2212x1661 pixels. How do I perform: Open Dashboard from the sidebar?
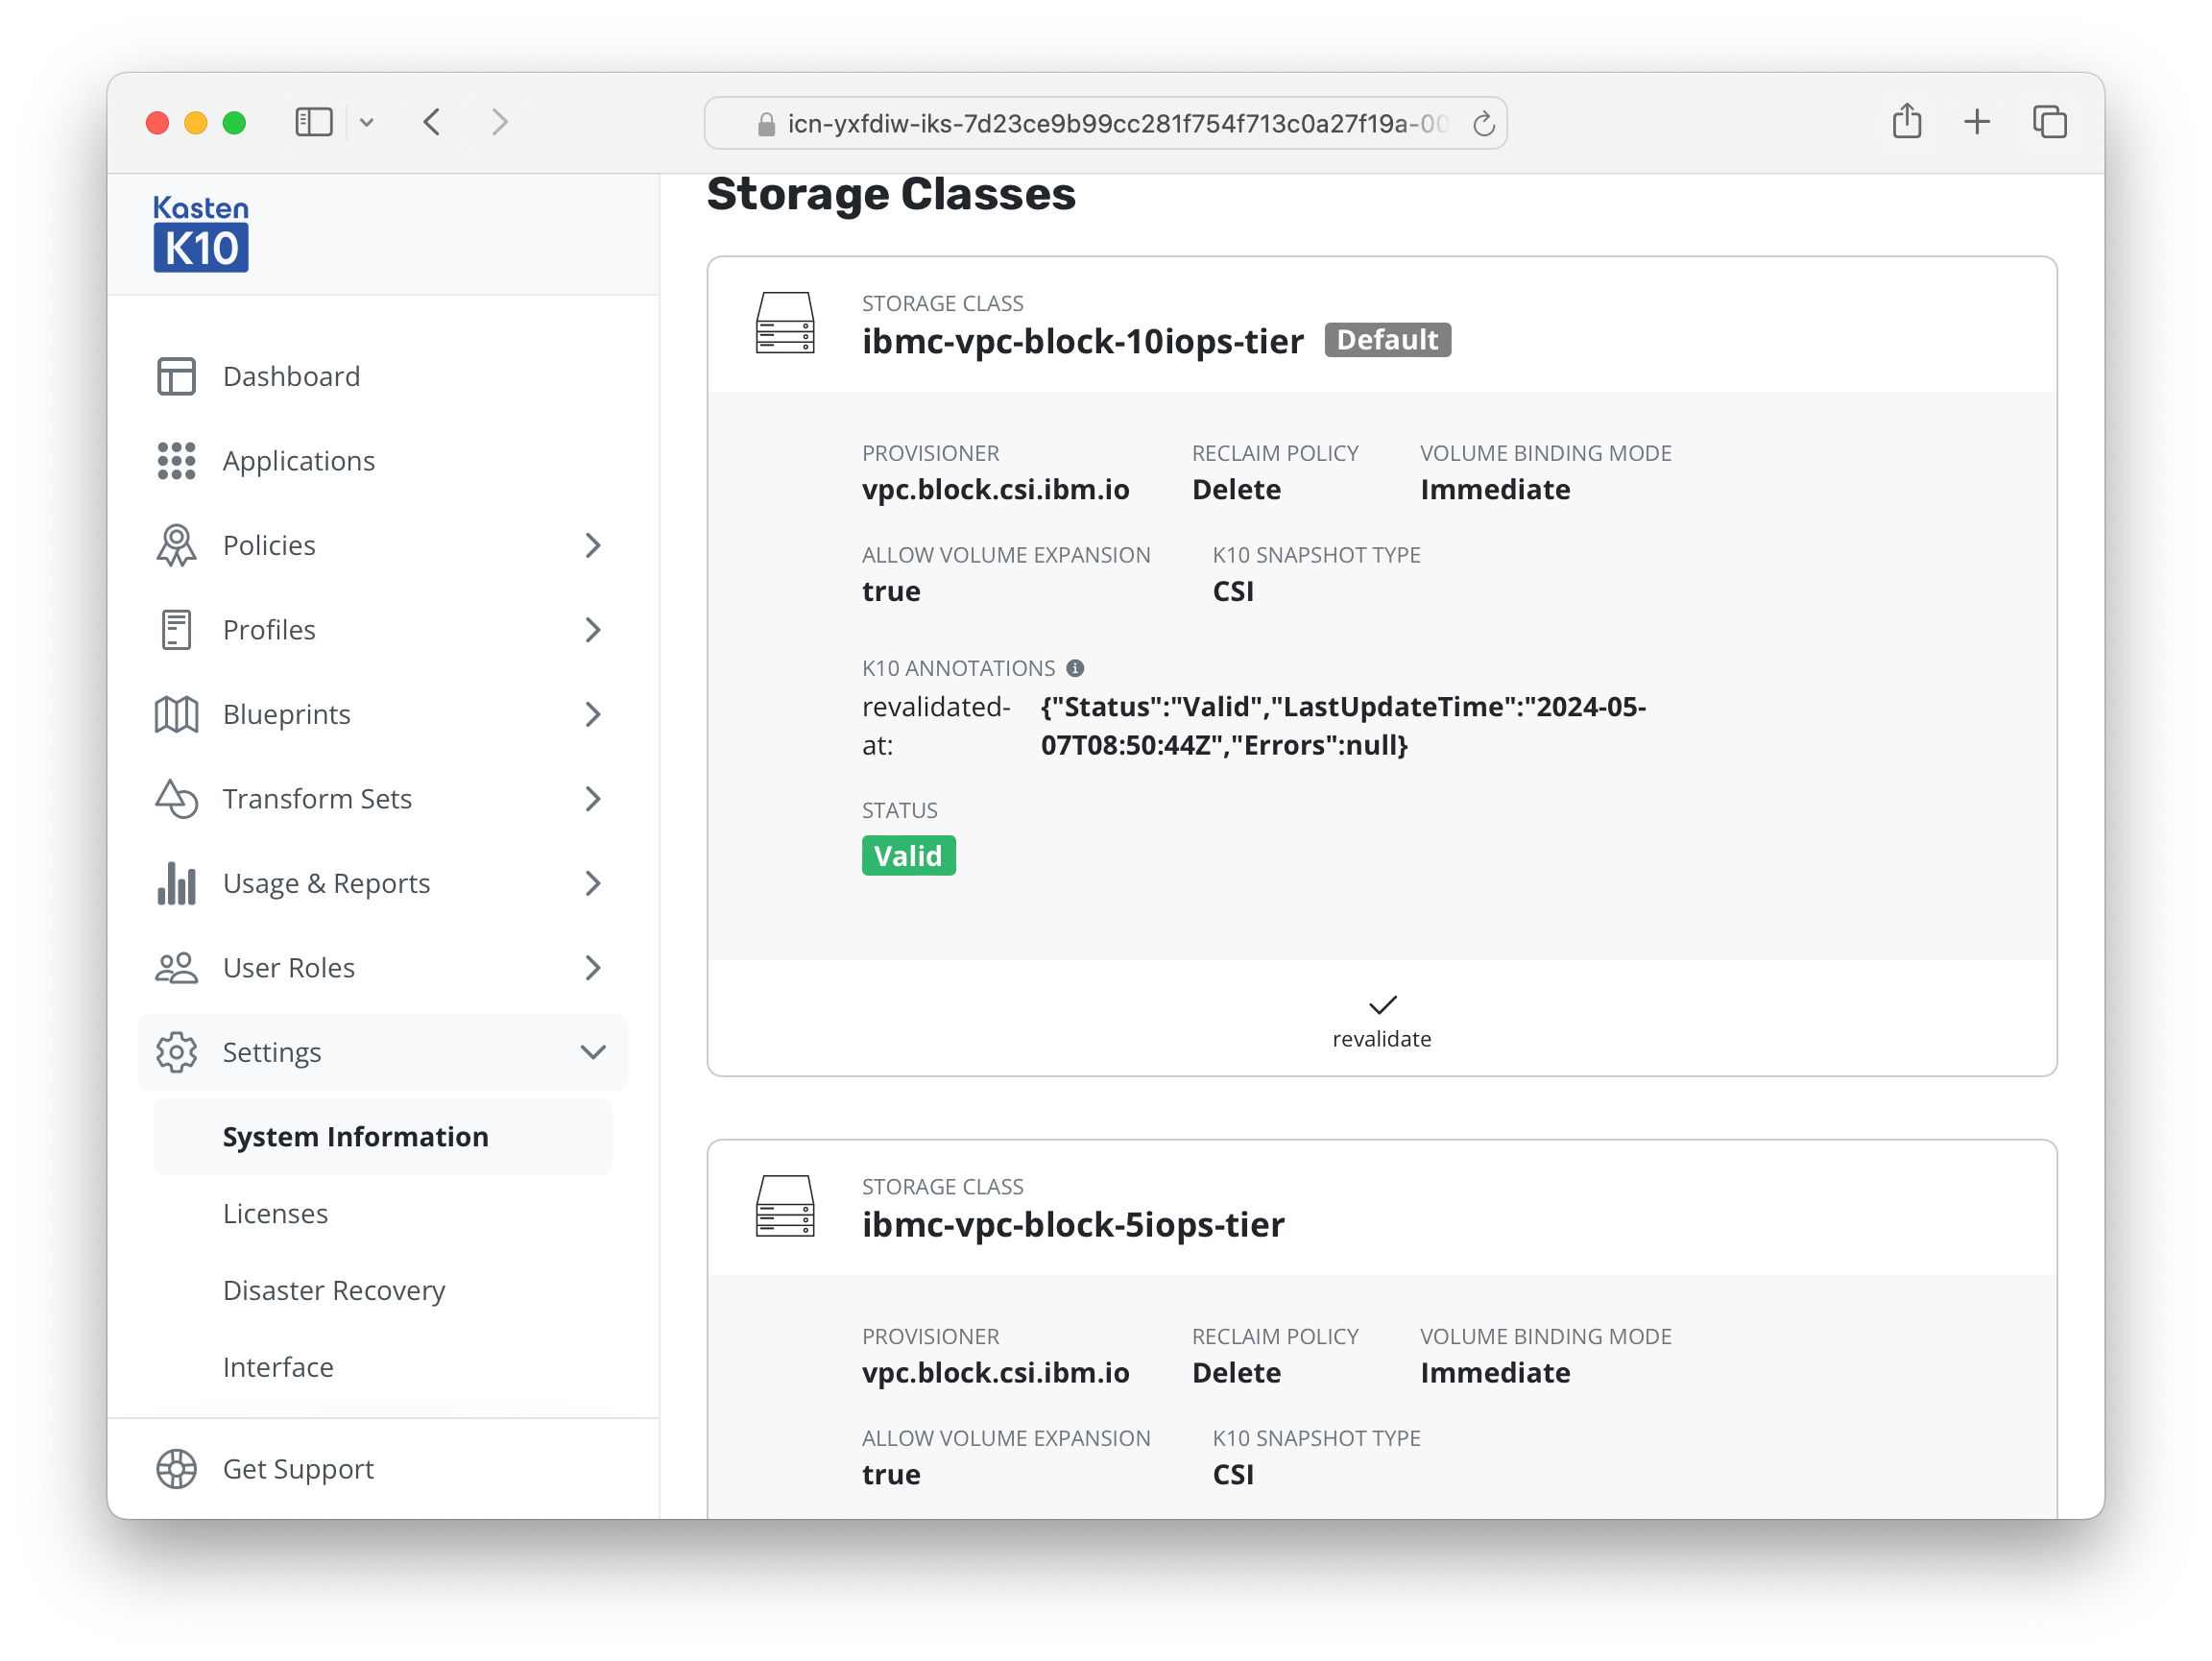tap(383, 376)
